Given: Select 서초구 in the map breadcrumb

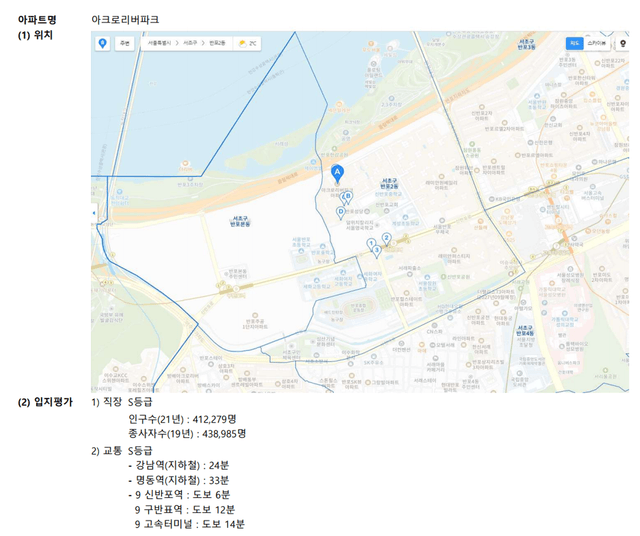Looking at the screenshot, I should [190, 43].
